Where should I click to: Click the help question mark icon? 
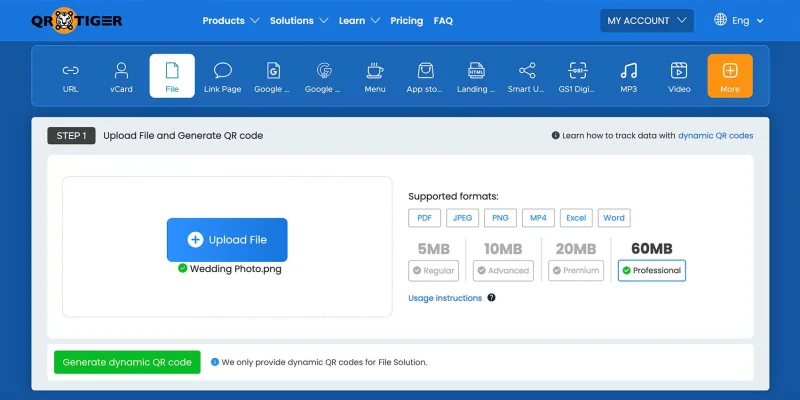click(x=491, y=297)
